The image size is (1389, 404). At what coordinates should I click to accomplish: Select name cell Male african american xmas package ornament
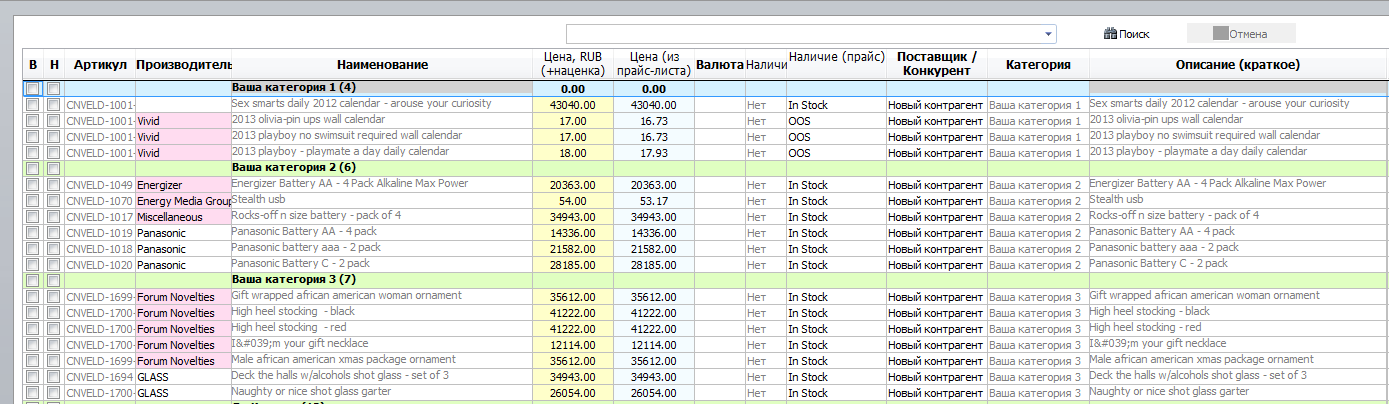[x=381, y=360]
